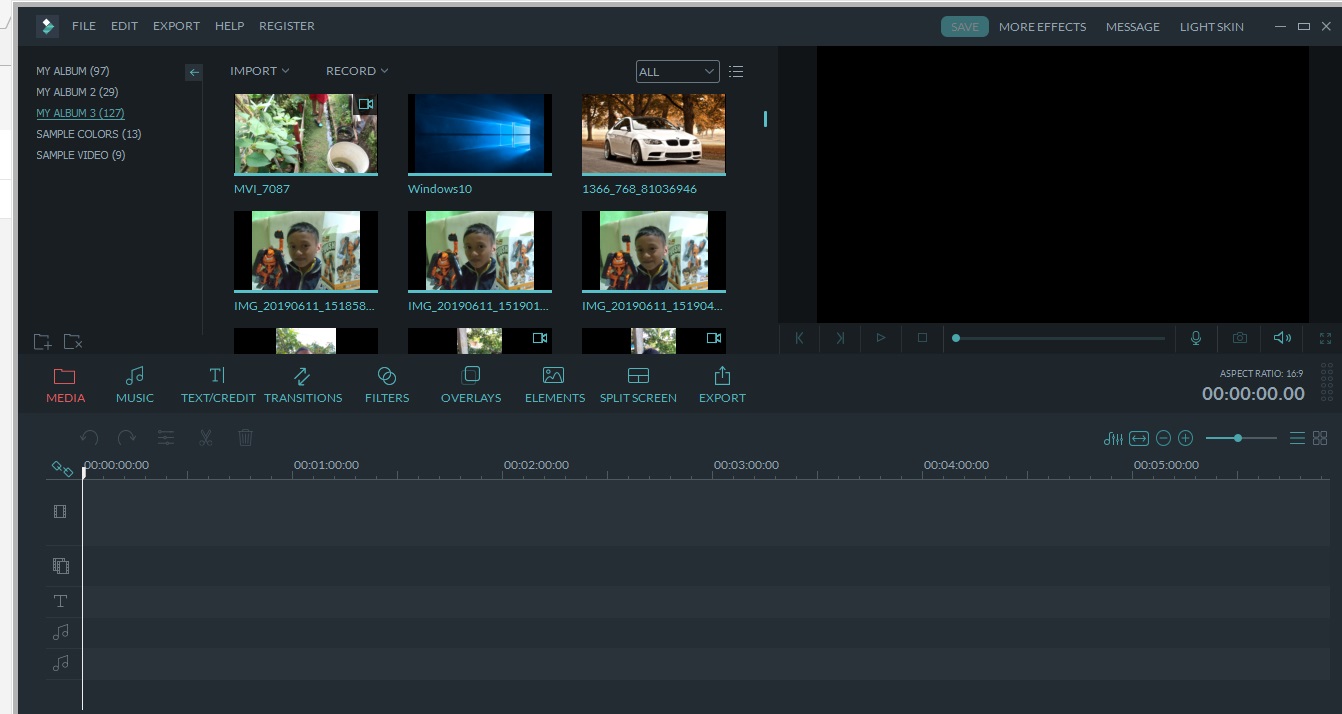Zoom in the timeline with plus

(1186, 438)
